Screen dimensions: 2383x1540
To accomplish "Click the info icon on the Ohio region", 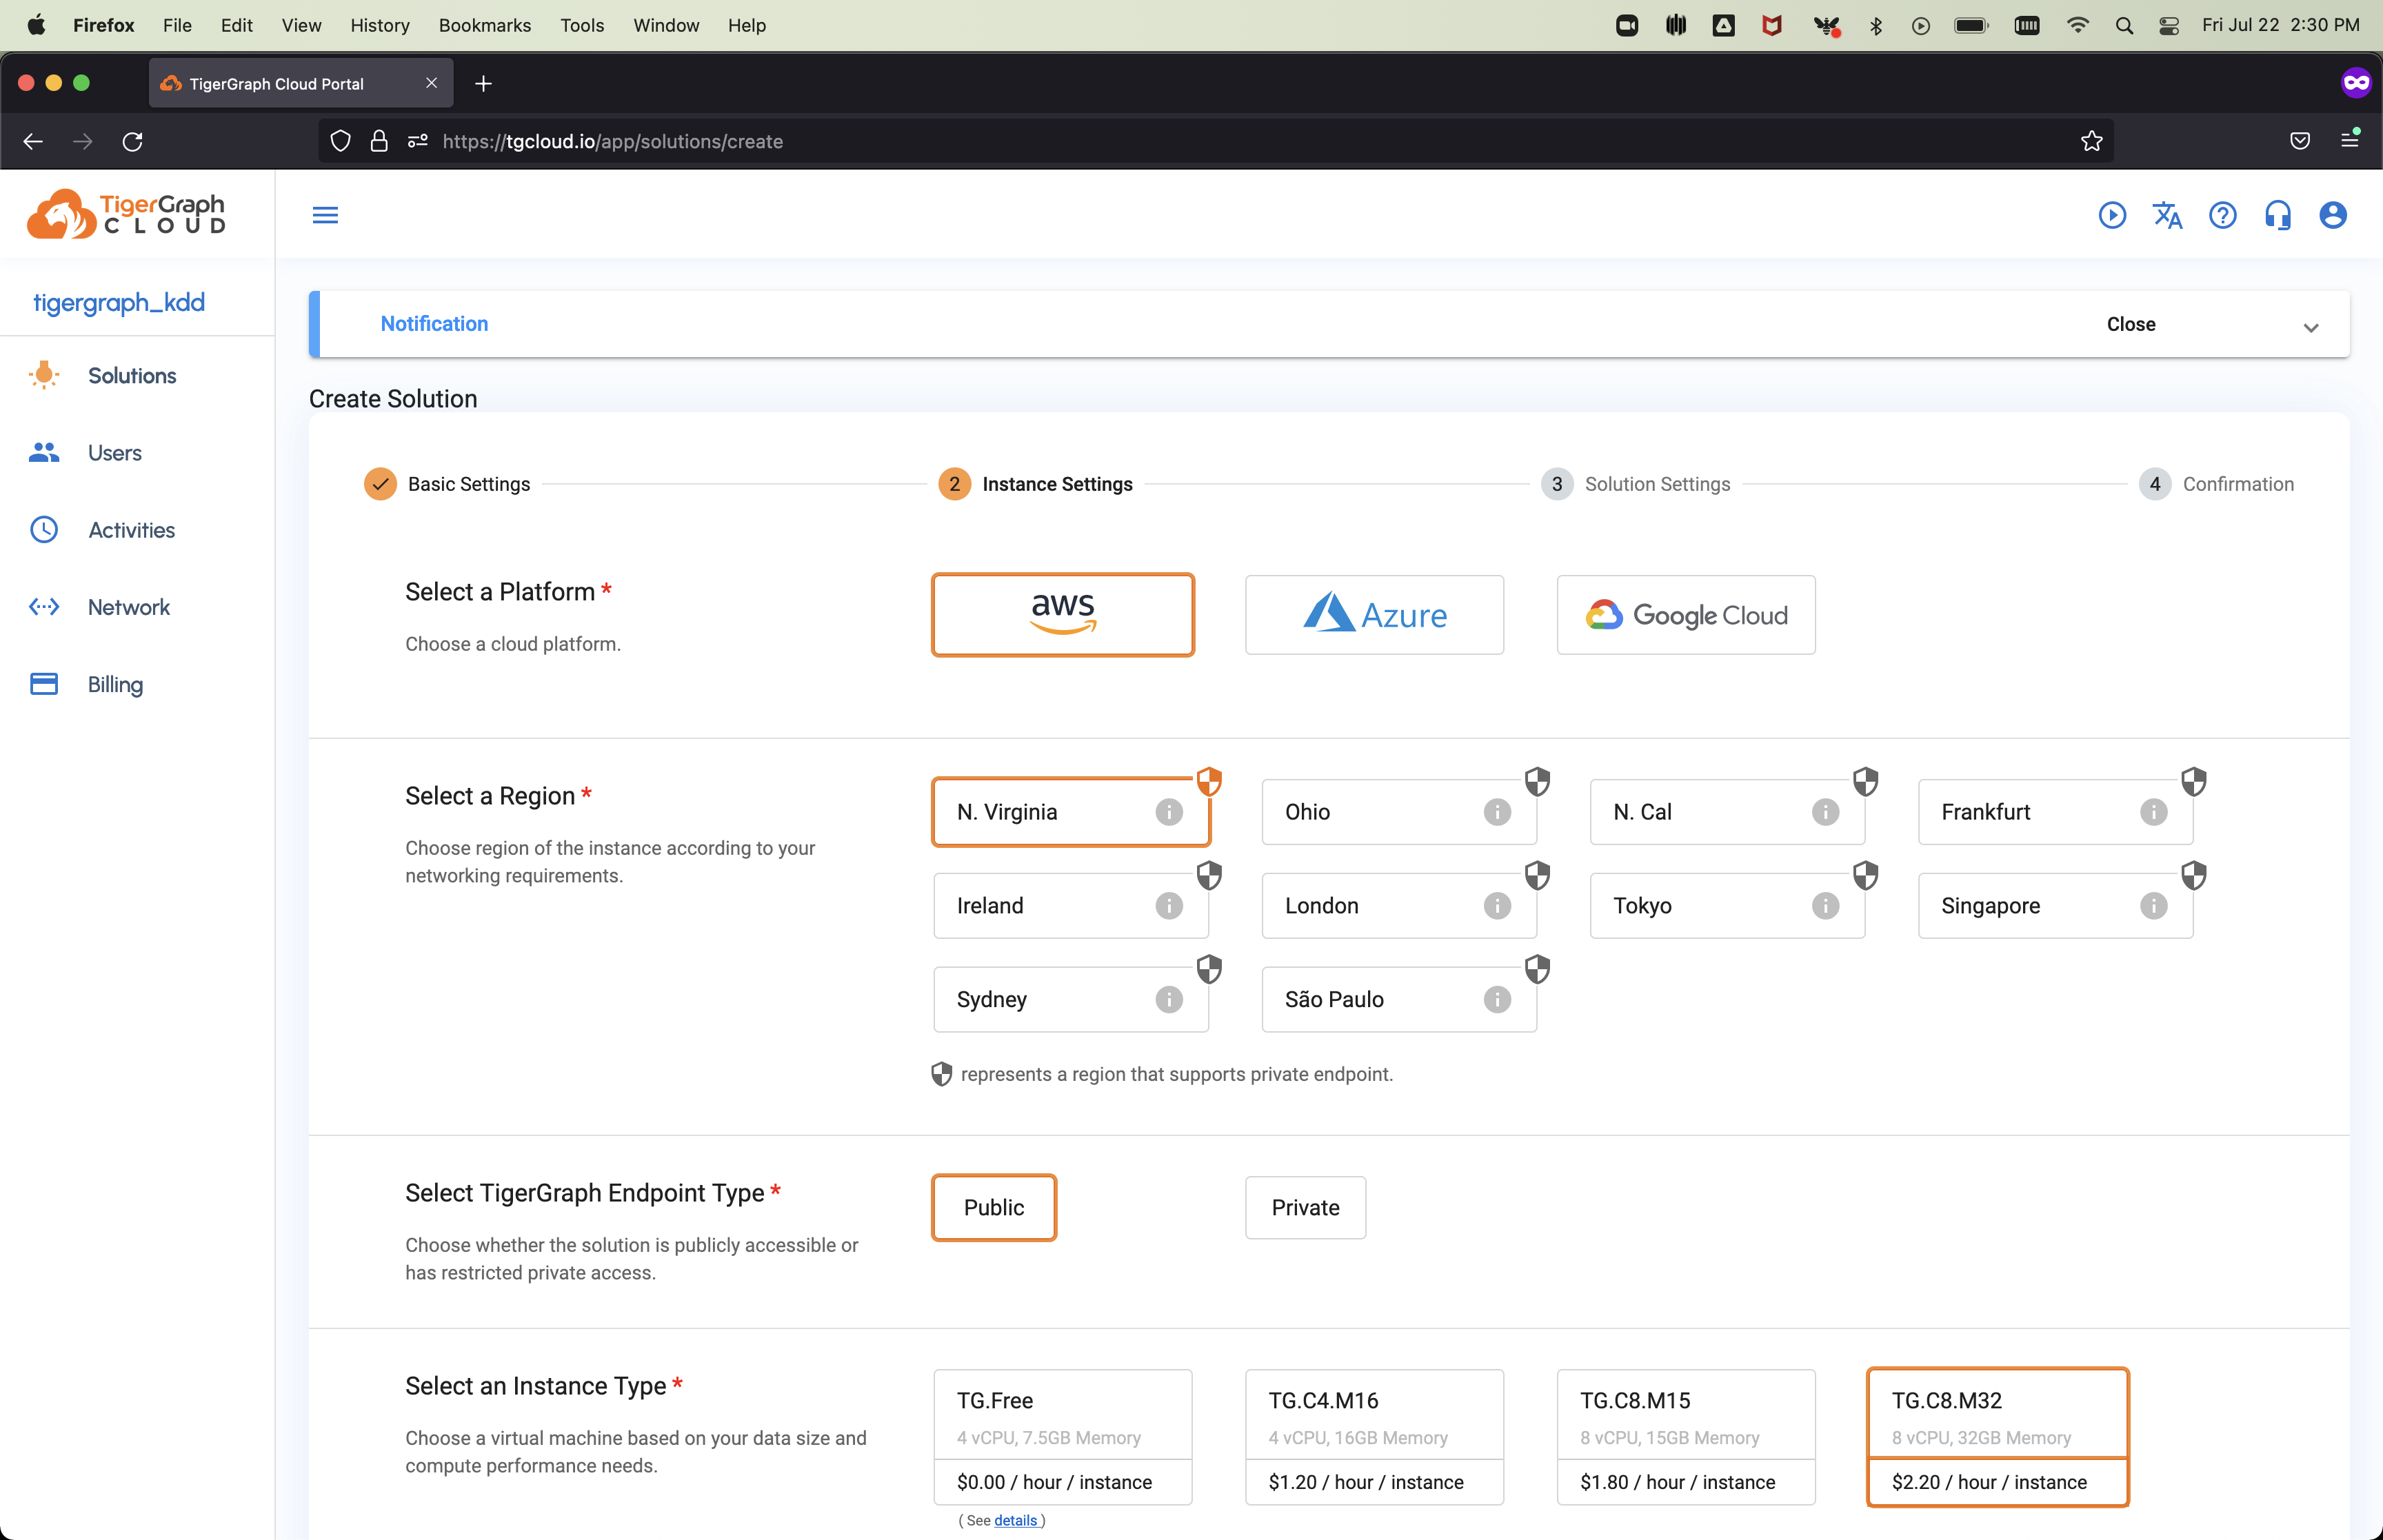I will point(1496,812).
